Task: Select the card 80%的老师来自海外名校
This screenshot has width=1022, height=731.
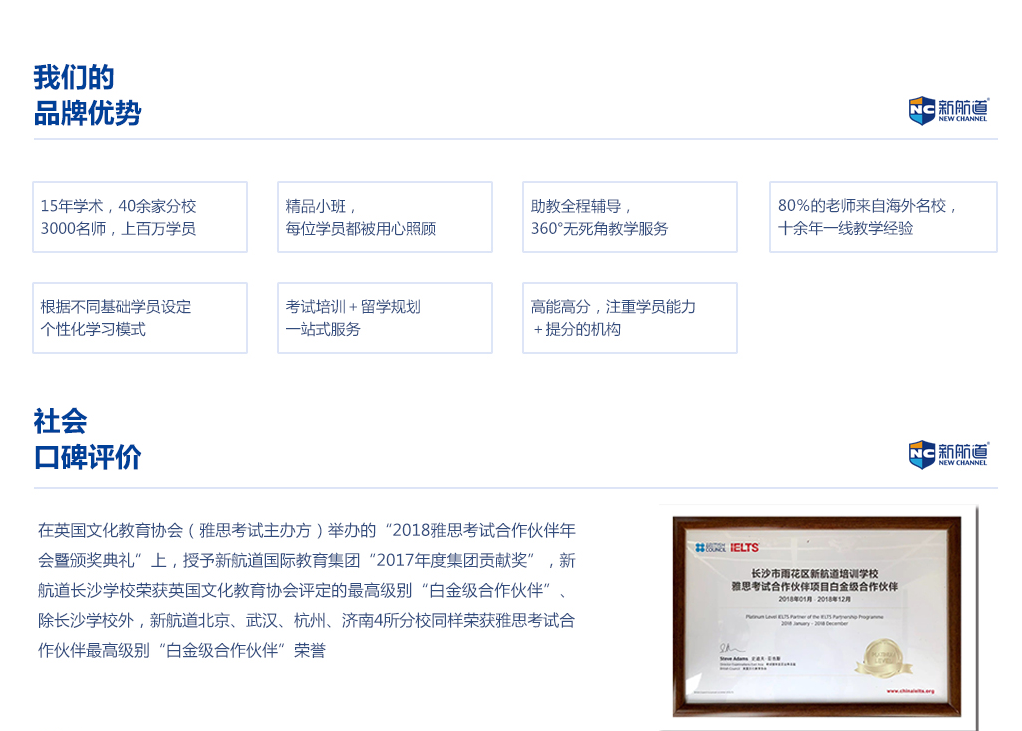Action: [x=883, y=217]
